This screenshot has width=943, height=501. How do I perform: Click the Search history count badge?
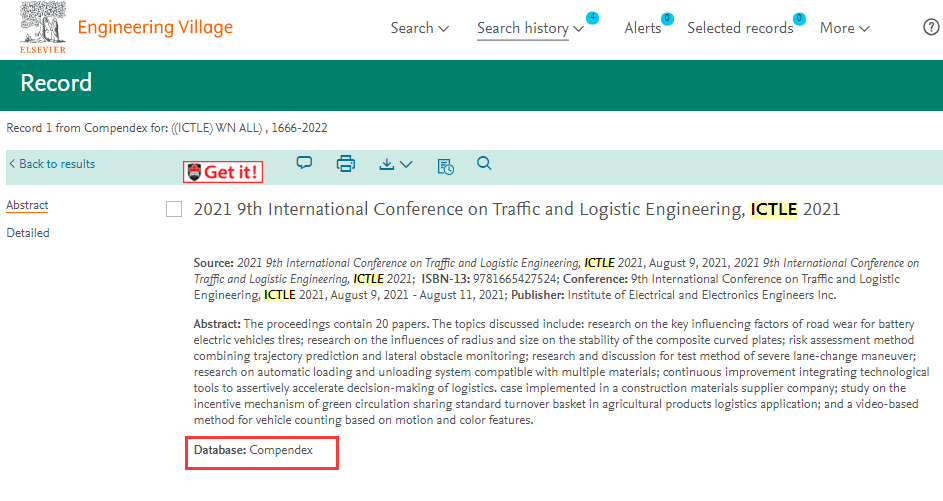[592, 17]
